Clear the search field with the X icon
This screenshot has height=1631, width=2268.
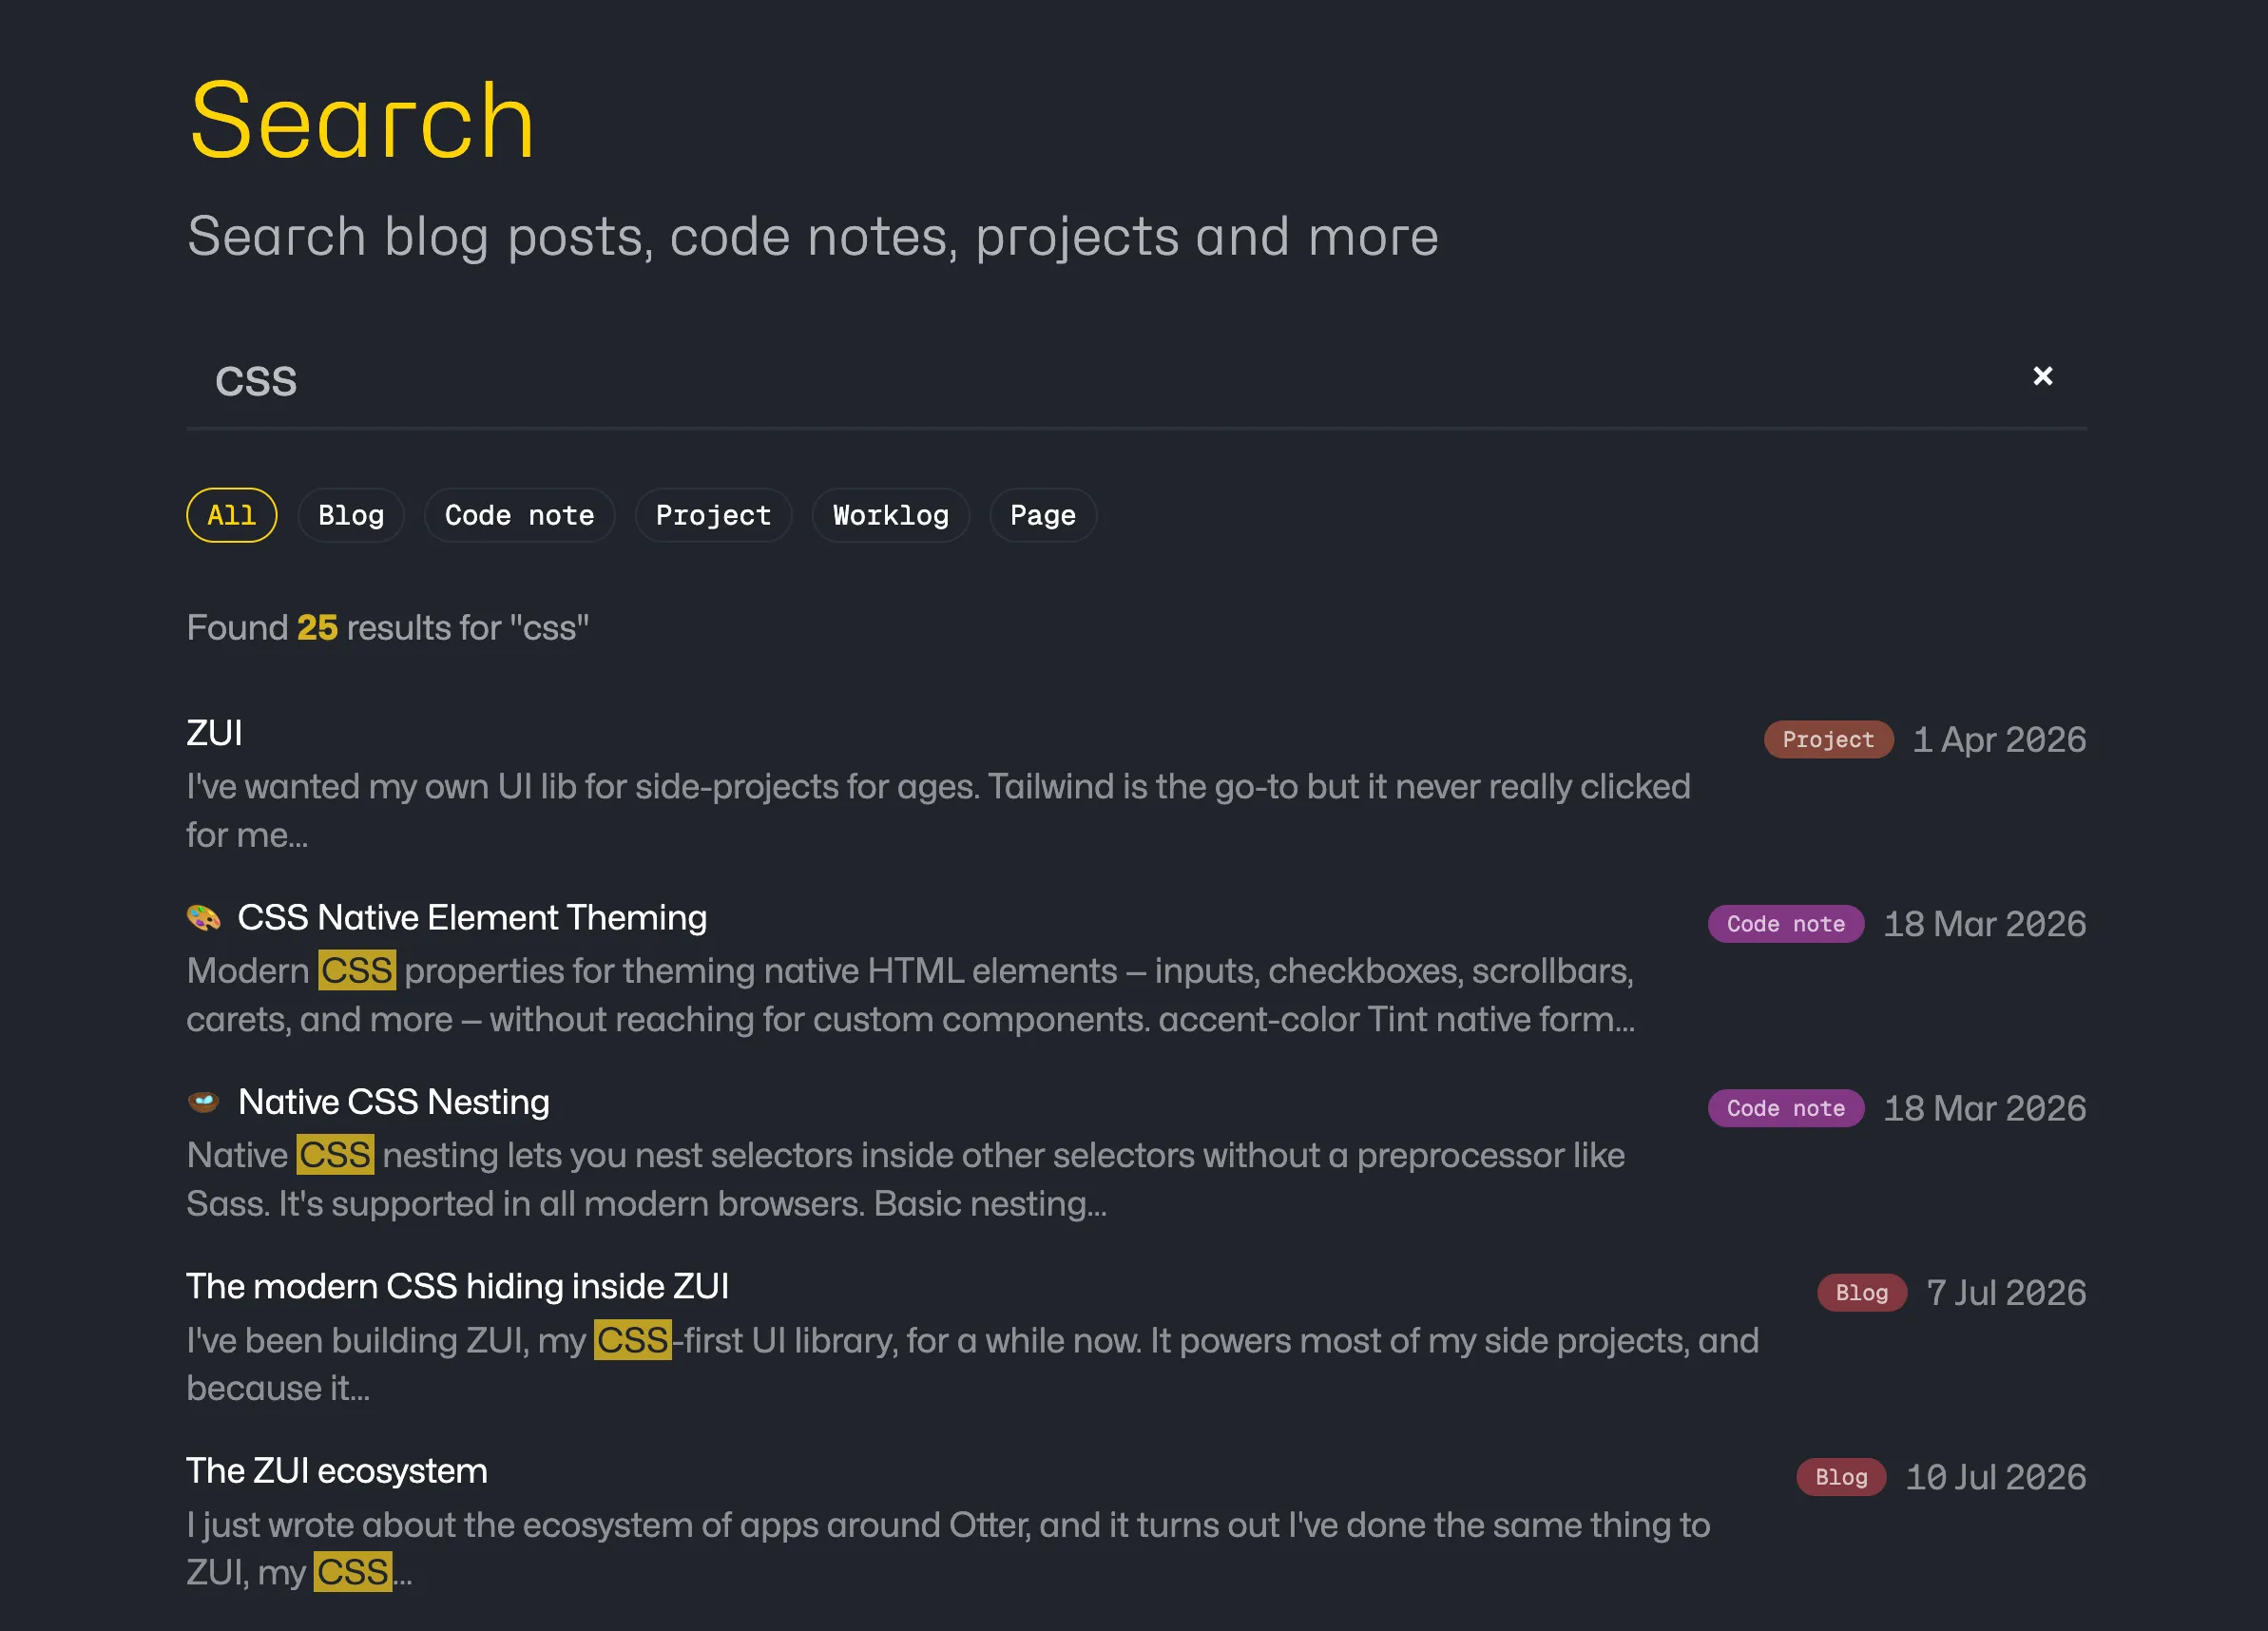[x=2042, y=376]
